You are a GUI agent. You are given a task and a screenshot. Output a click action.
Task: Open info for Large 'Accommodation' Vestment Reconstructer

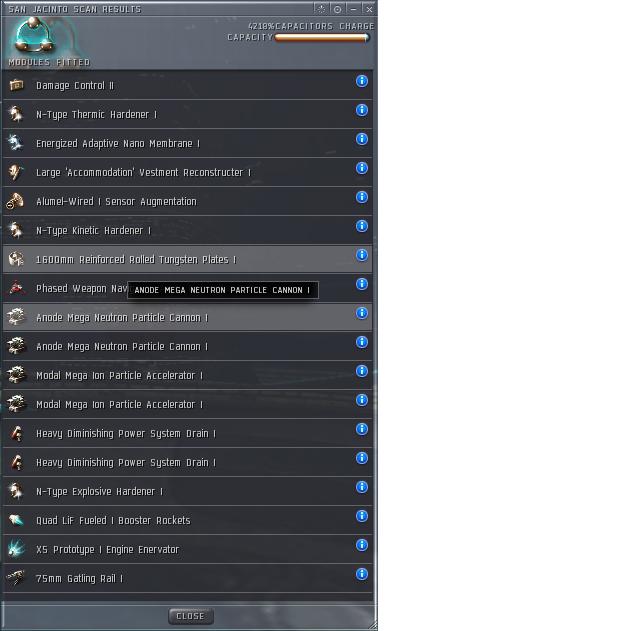(362, 168)
